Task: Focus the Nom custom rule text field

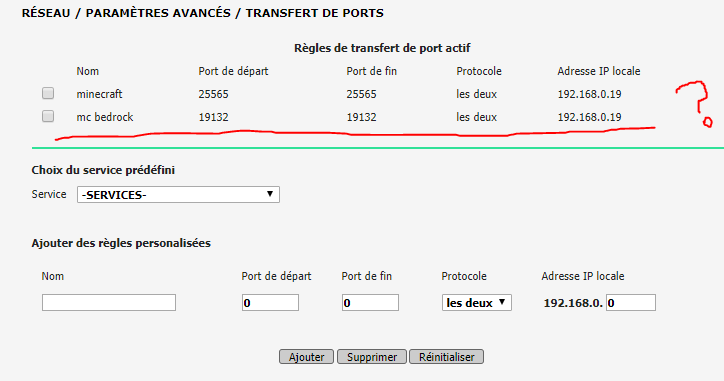Action: [x=109, y=302]
